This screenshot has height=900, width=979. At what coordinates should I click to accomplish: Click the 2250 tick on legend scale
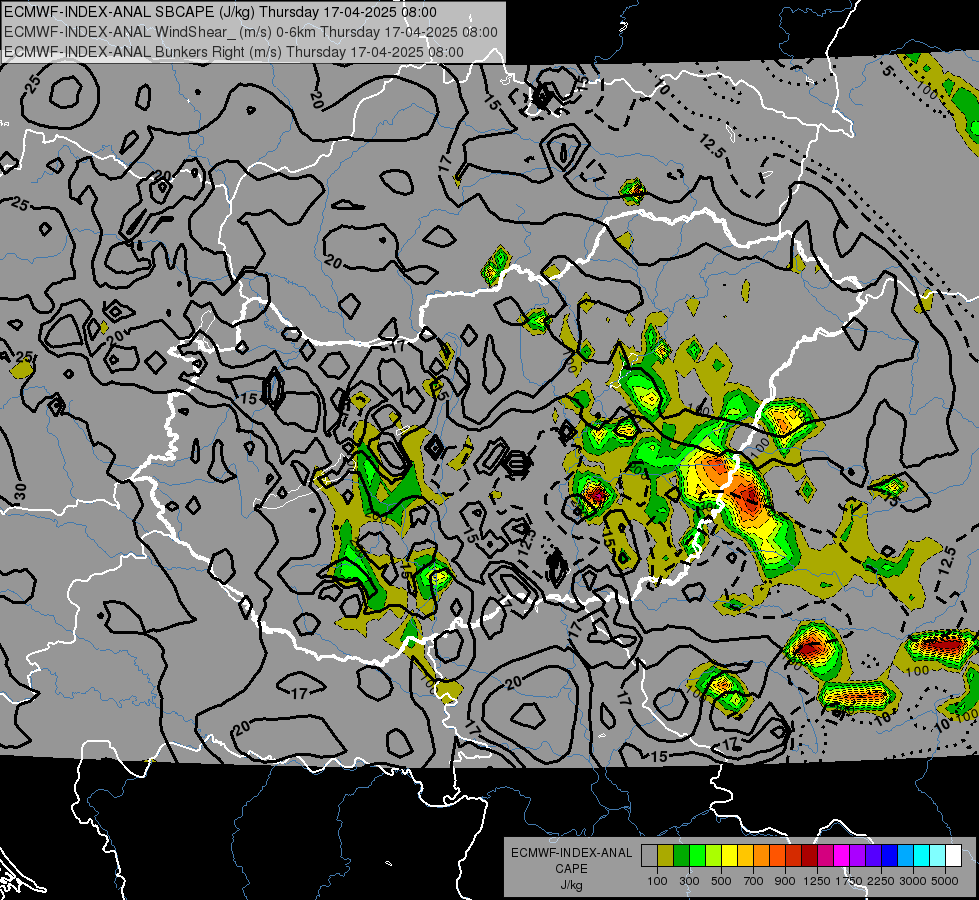pyautogui.click(x=882, y=881)
